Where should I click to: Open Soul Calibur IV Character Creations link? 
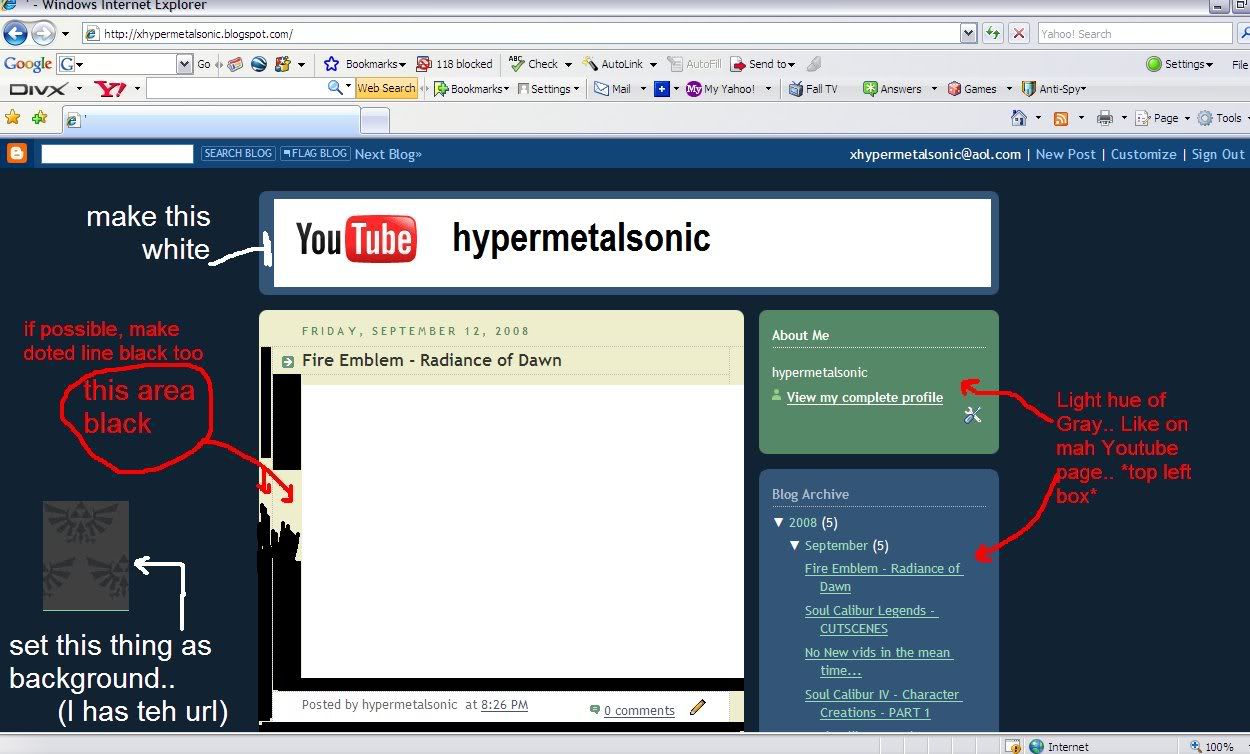pyautogui.click(x=883, y=703)
